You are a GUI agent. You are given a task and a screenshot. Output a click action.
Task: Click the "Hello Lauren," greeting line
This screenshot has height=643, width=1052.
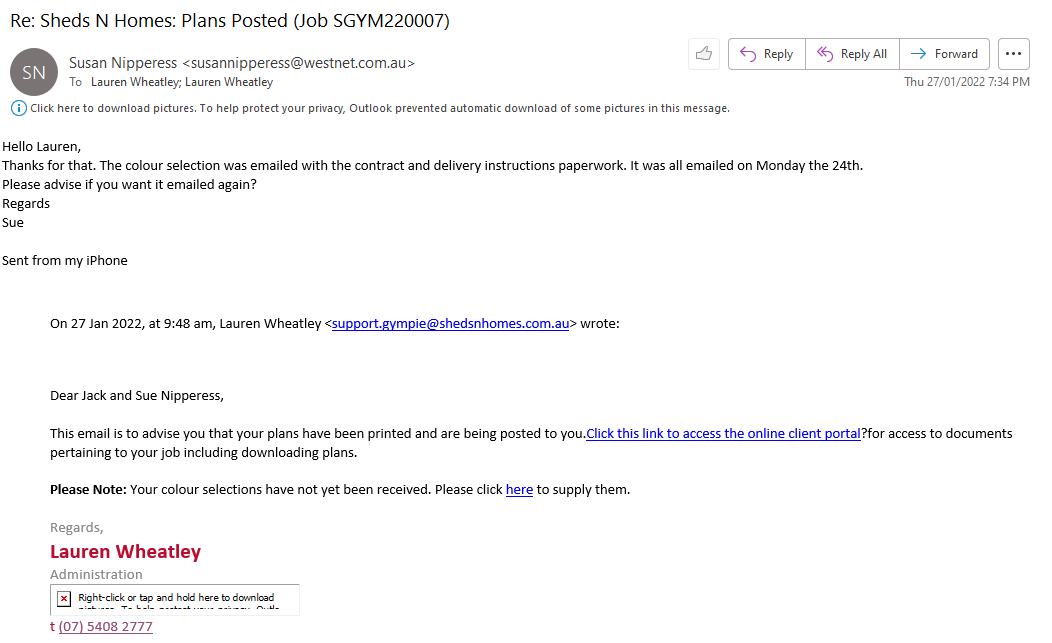coord(41,146)
